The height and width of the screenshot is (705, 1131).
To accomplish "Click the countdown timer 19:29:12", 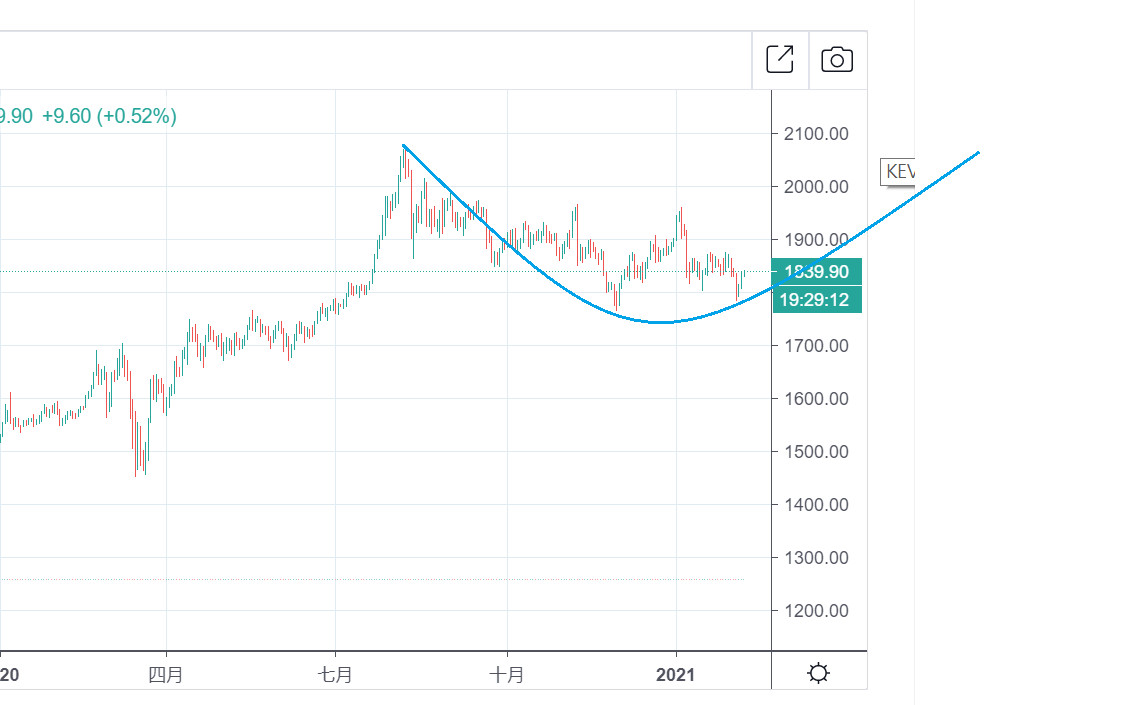I will coord(817,299).
